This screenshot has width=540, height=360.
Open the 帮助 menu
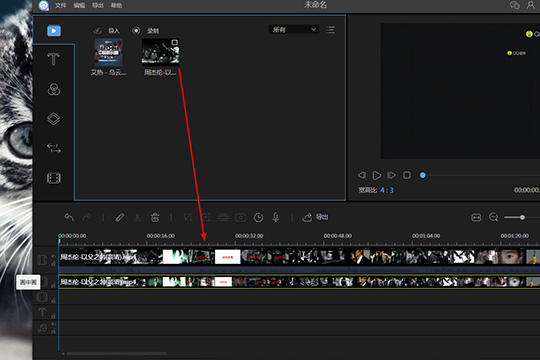[116, 6]
